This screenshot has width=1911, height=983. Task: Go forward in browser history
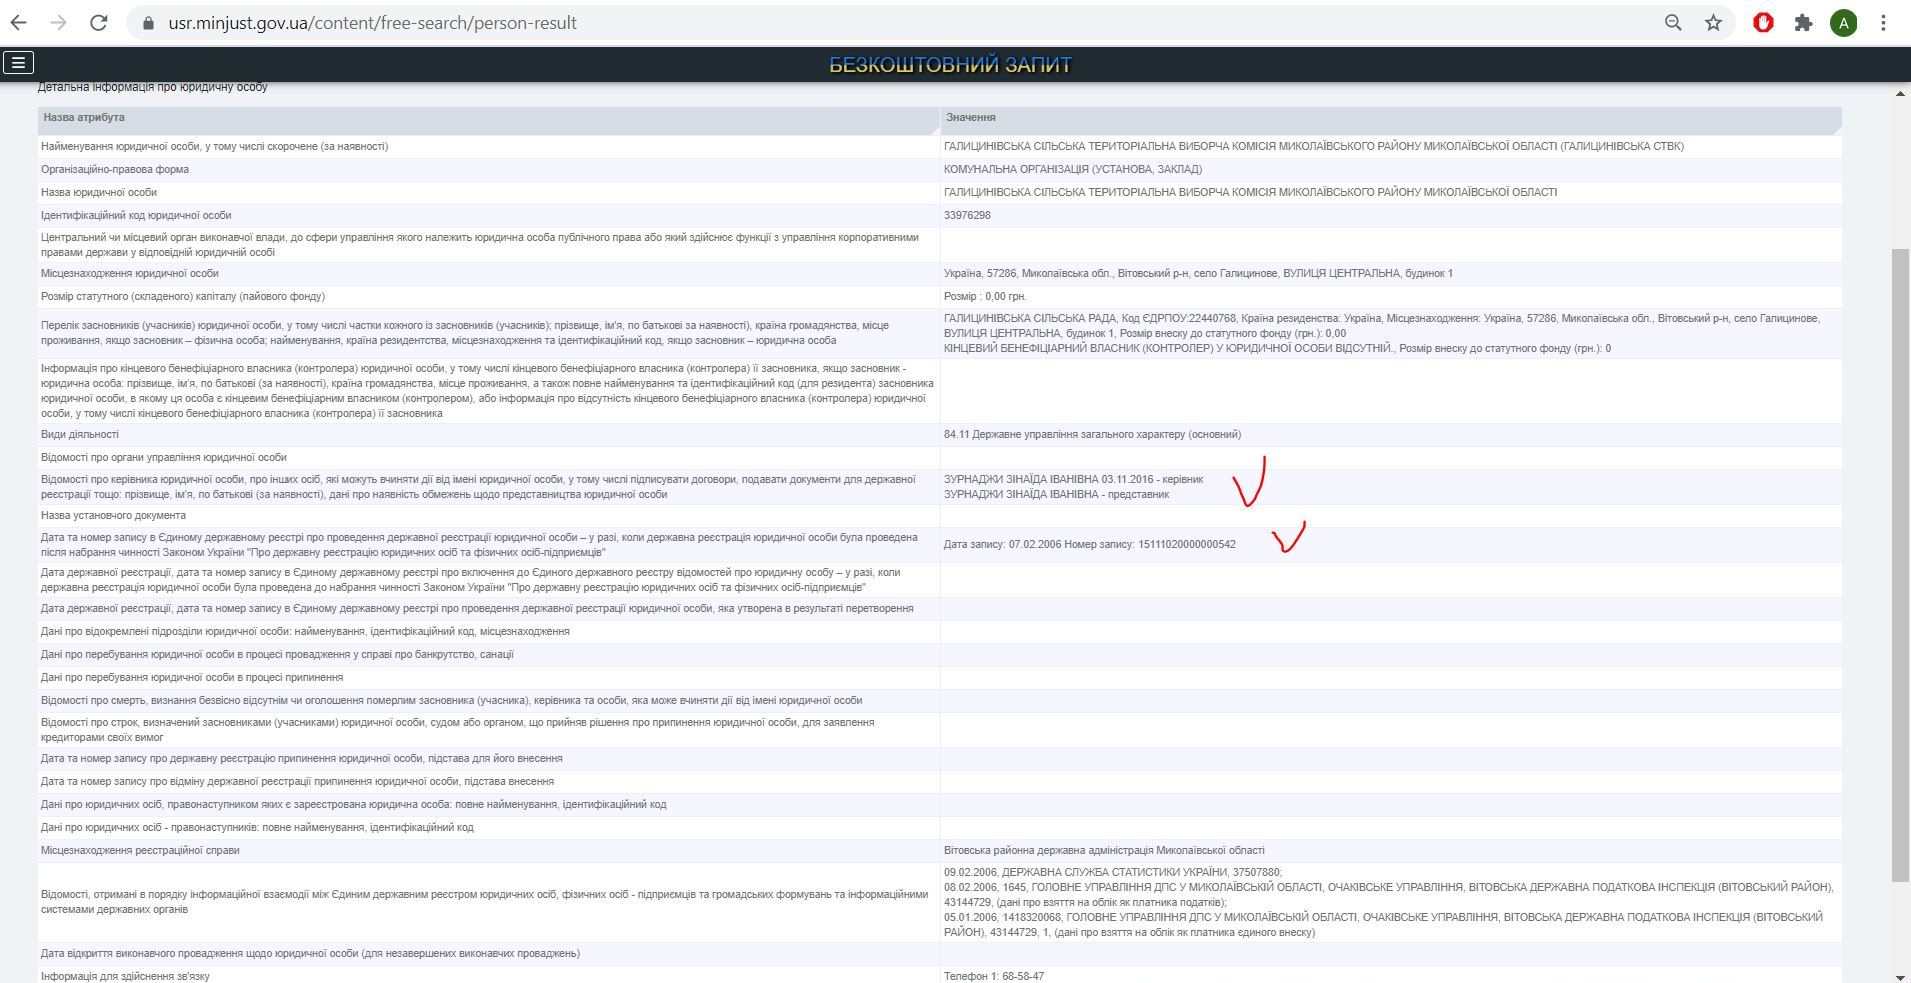coord(58,22)
